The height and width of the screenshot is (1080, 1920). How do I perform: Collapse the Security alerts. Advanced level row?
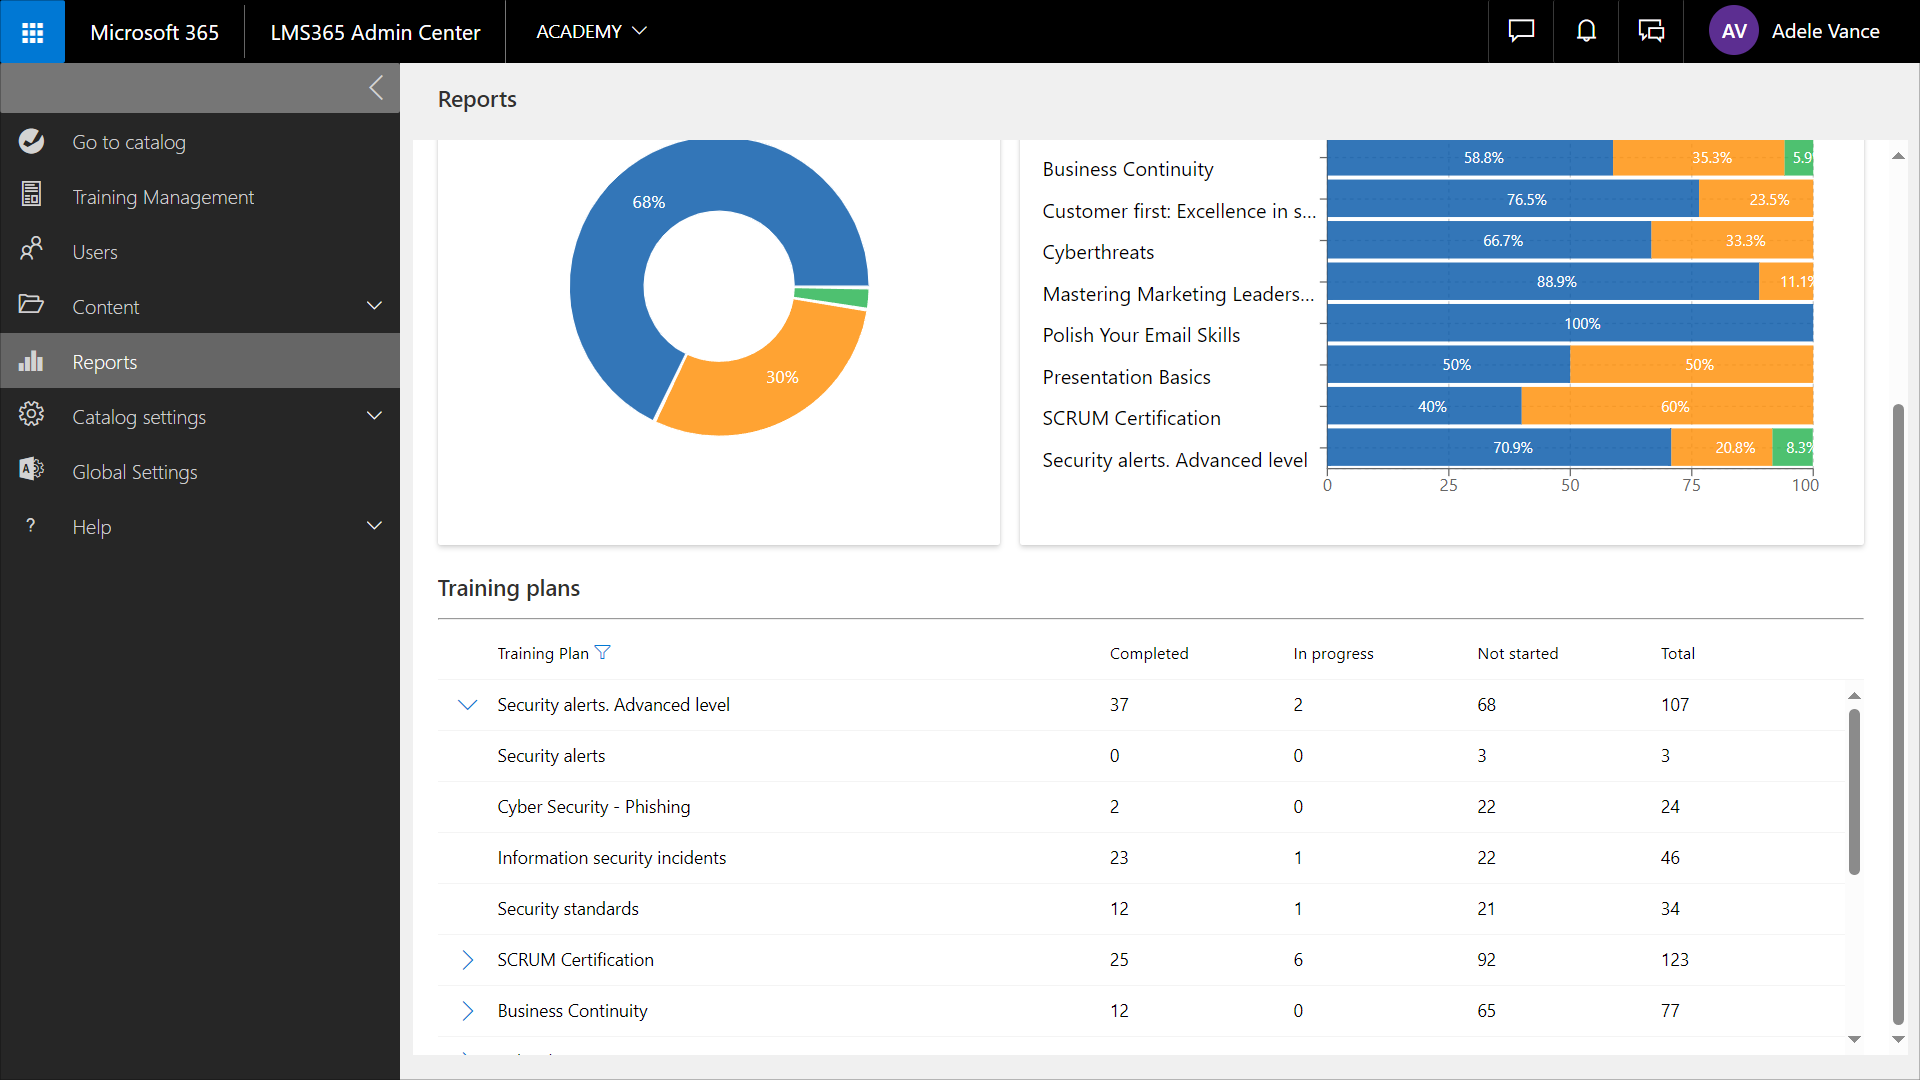coord(467,705)
